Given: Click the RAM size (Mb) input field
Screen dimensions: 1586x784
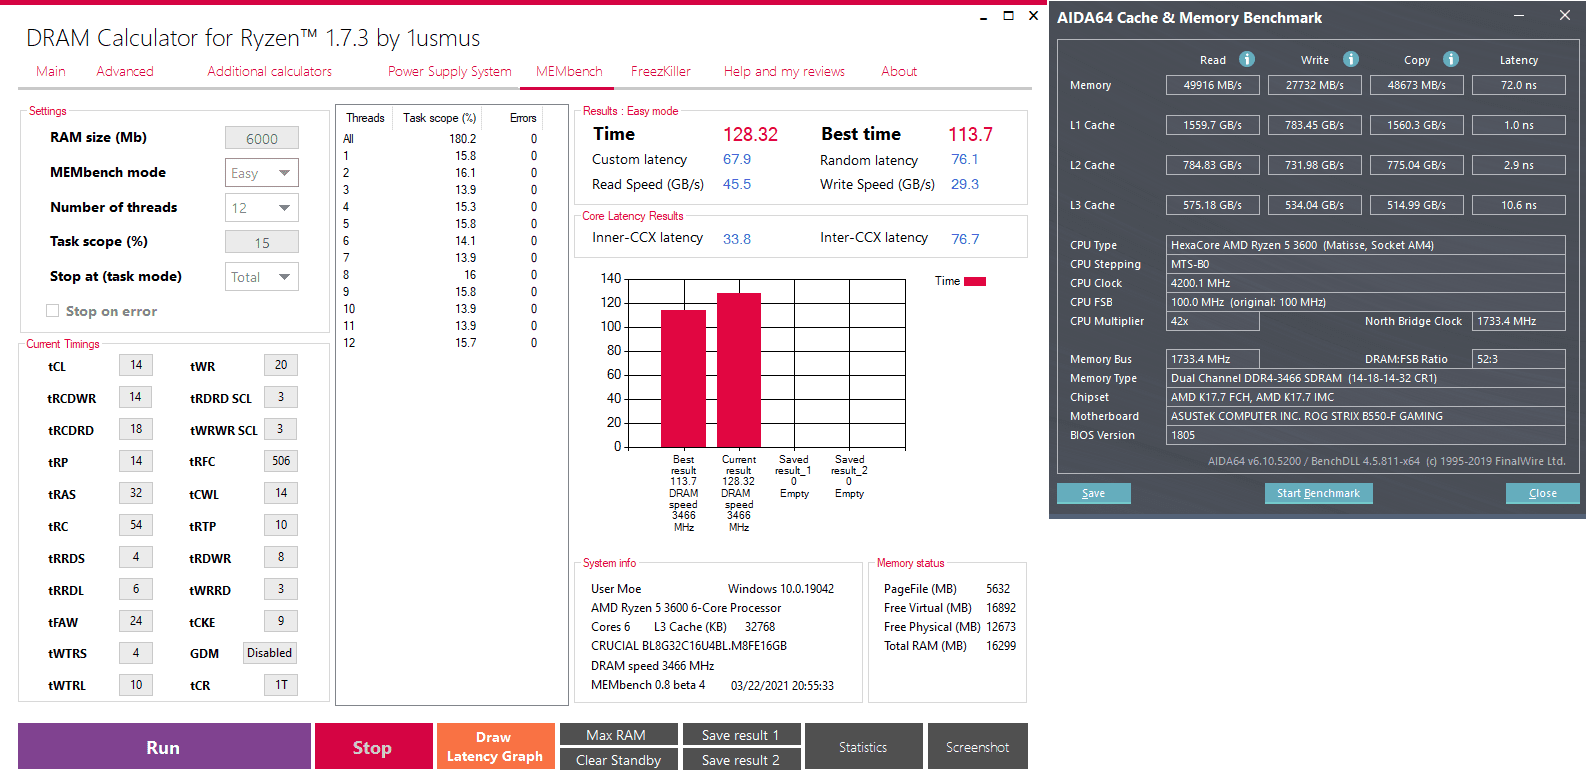Looking at the screenshot, I should tap(262, 139).
